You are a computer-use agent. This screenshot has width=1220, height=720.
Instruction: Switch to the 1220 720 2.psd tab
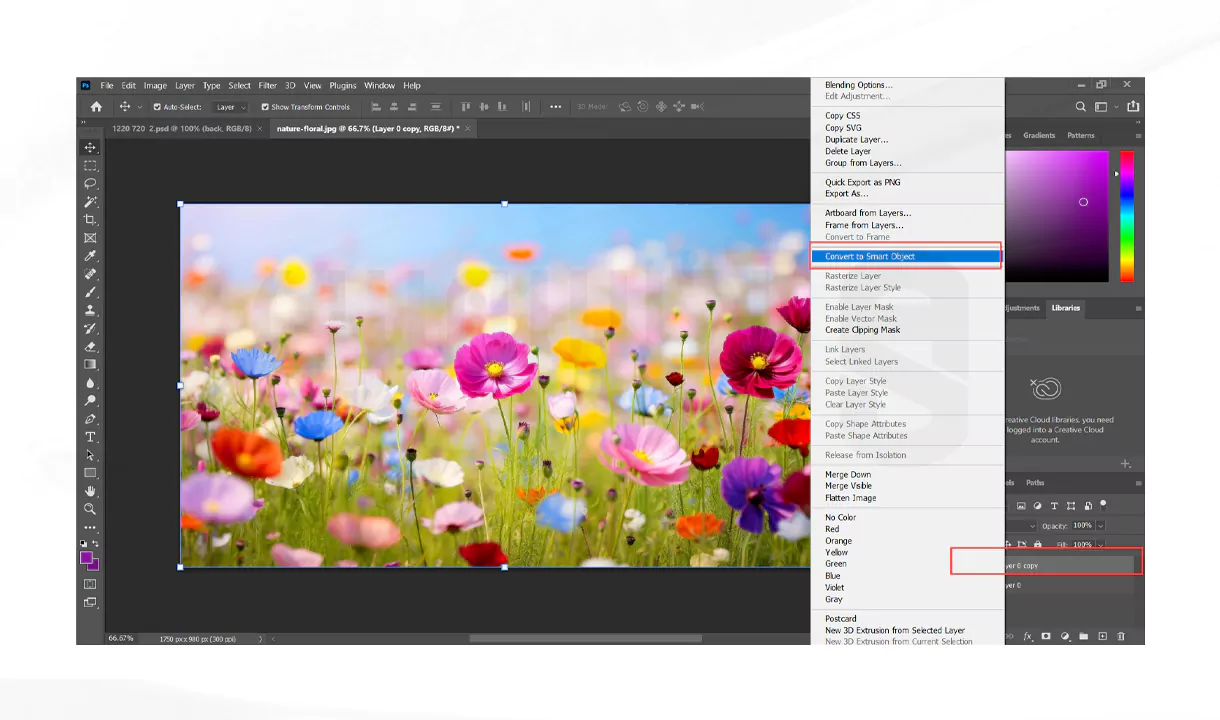coord(181,129)
